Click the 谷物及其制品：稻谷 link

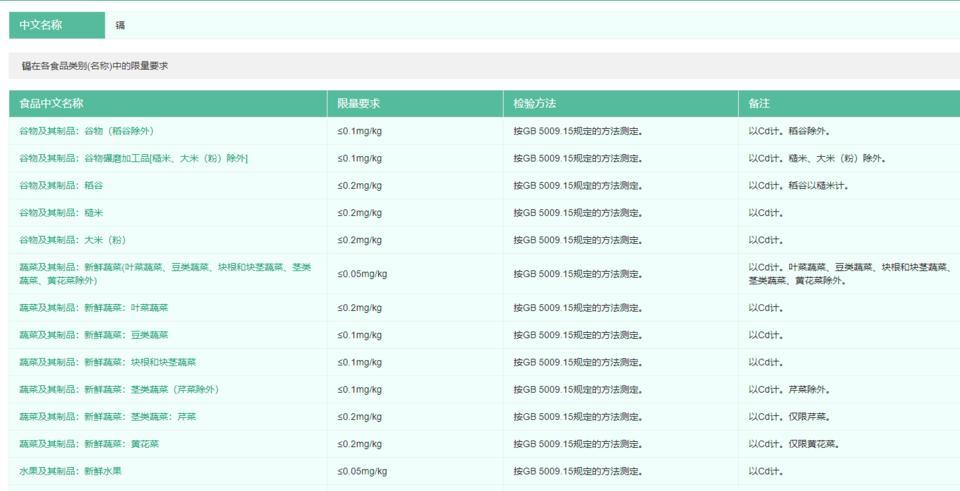(61, 185)
